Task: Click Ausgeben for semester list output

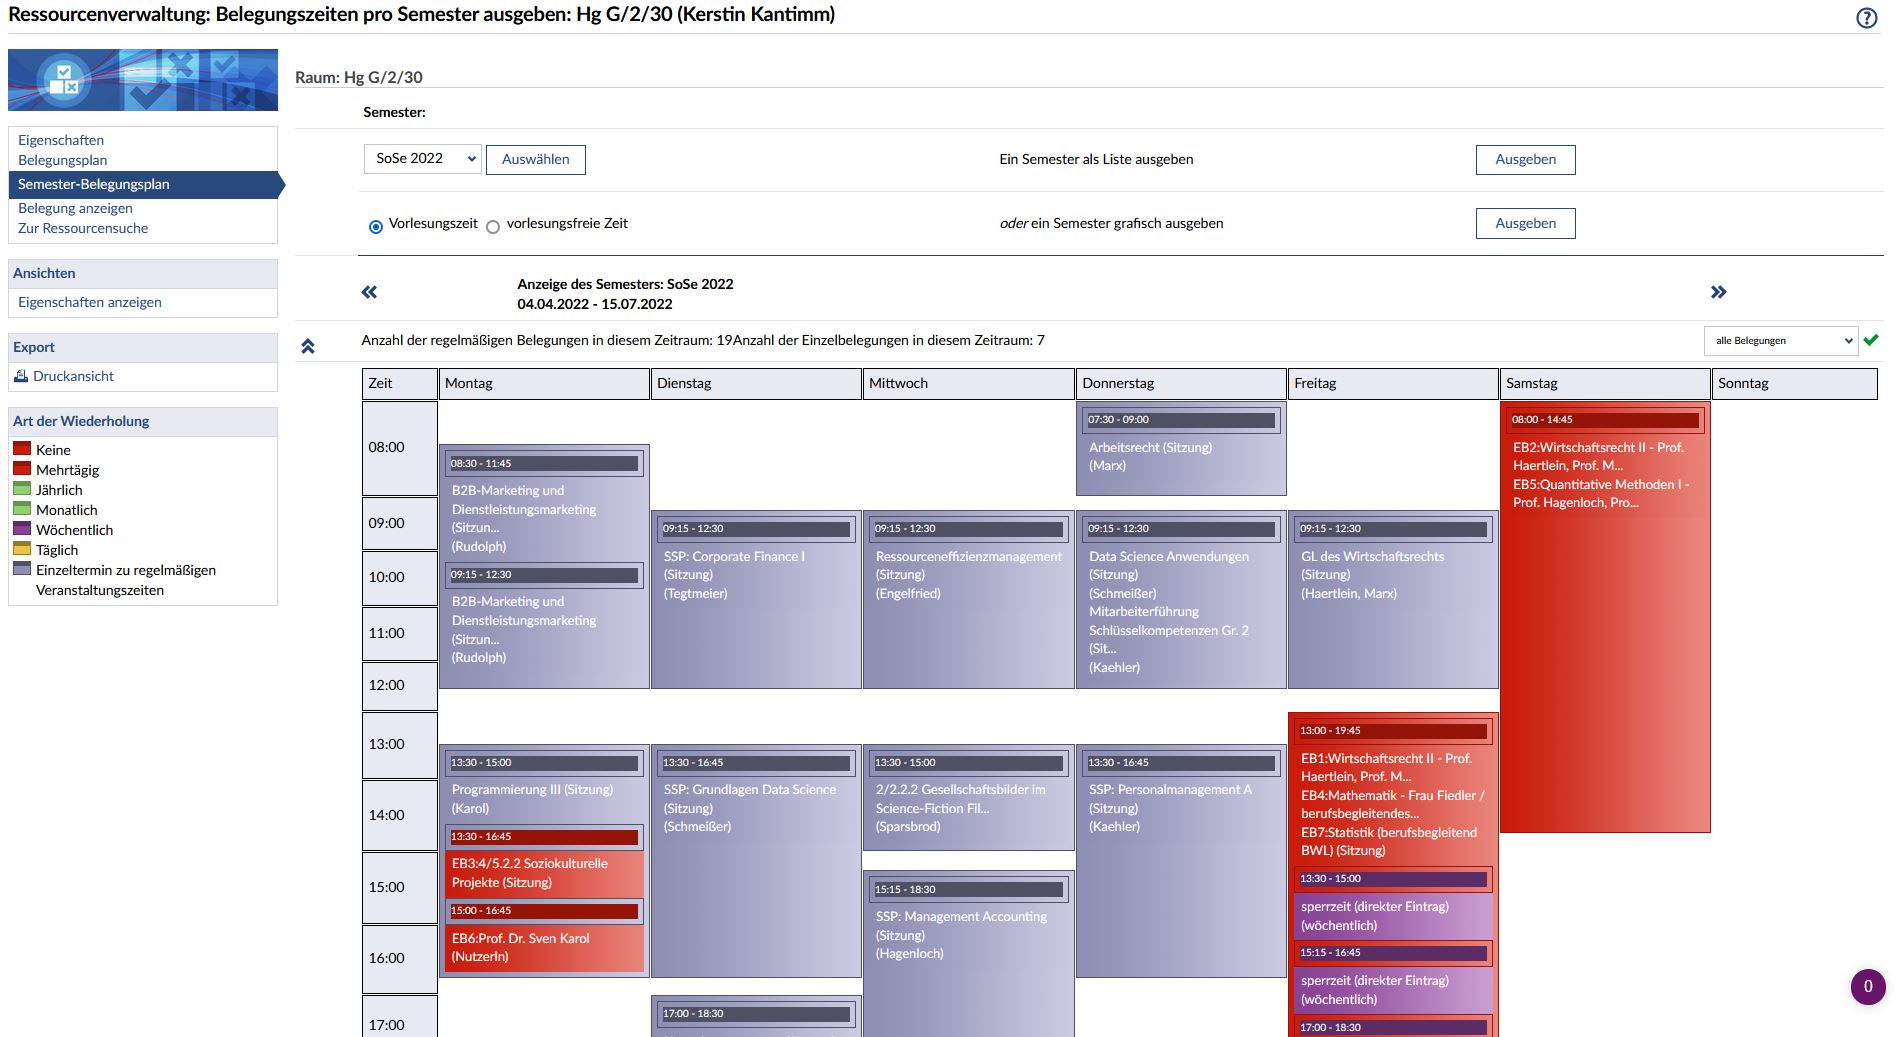Action: [1525, 160]
